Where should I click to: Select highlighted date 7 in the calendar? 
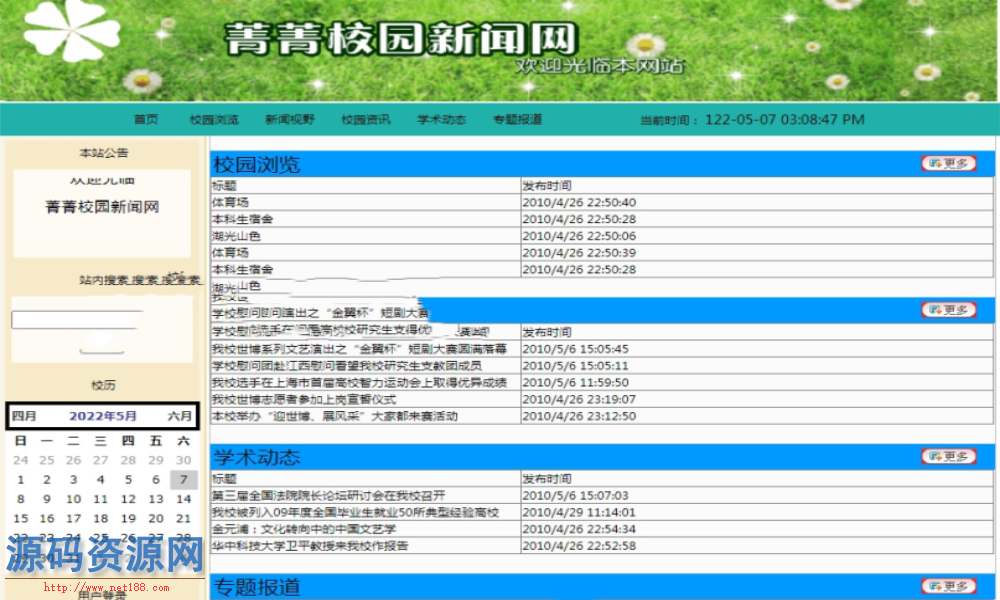point(183,479)
